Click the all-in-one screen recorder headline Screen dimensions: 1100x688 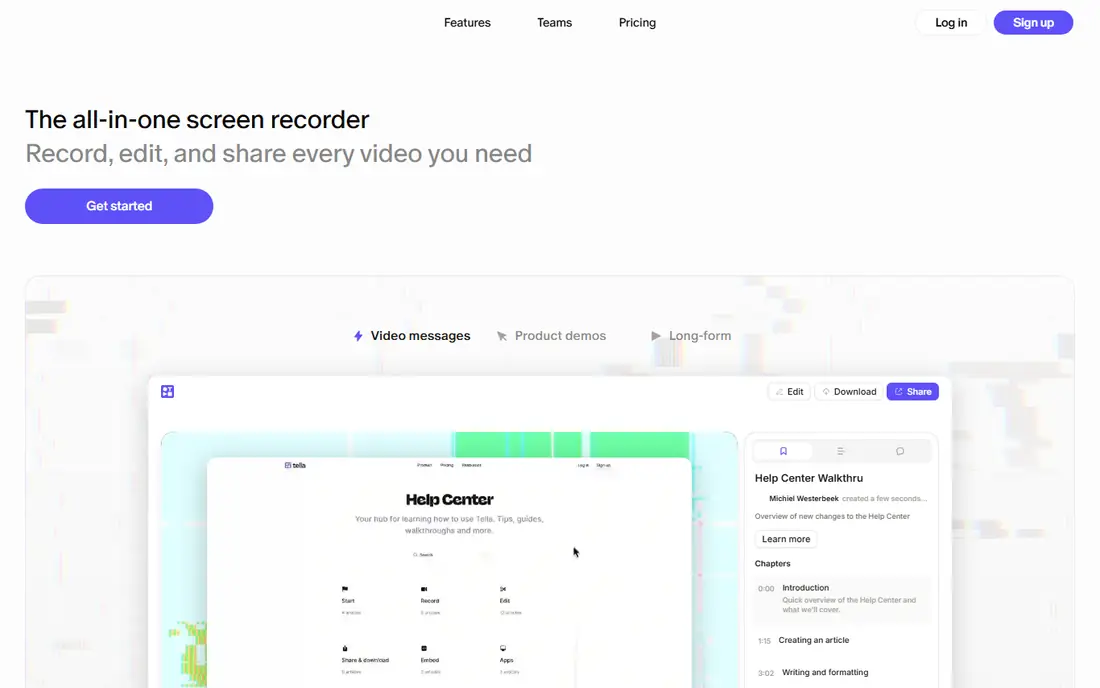point(197,120)
